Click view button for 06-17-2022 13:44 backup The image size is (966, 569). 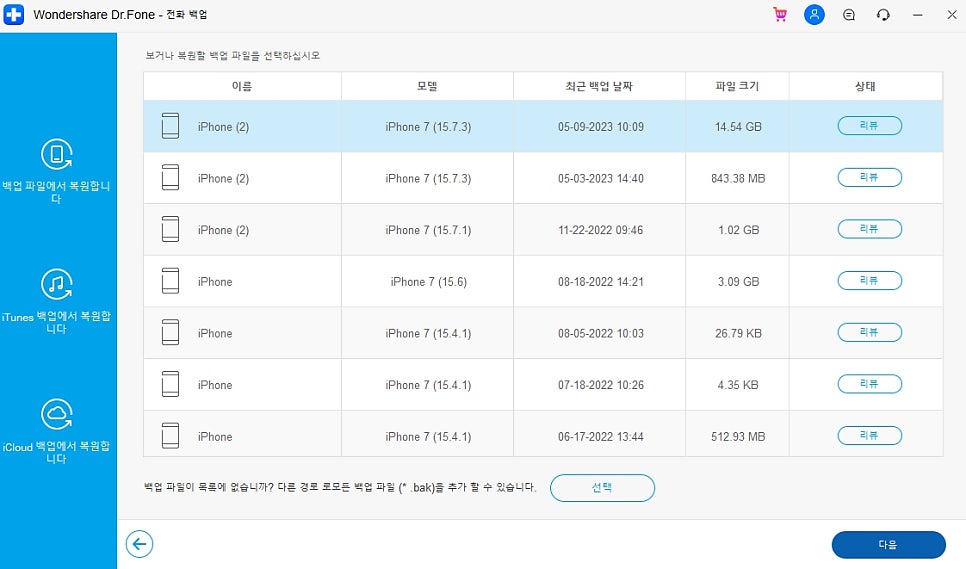click(869, 435)
